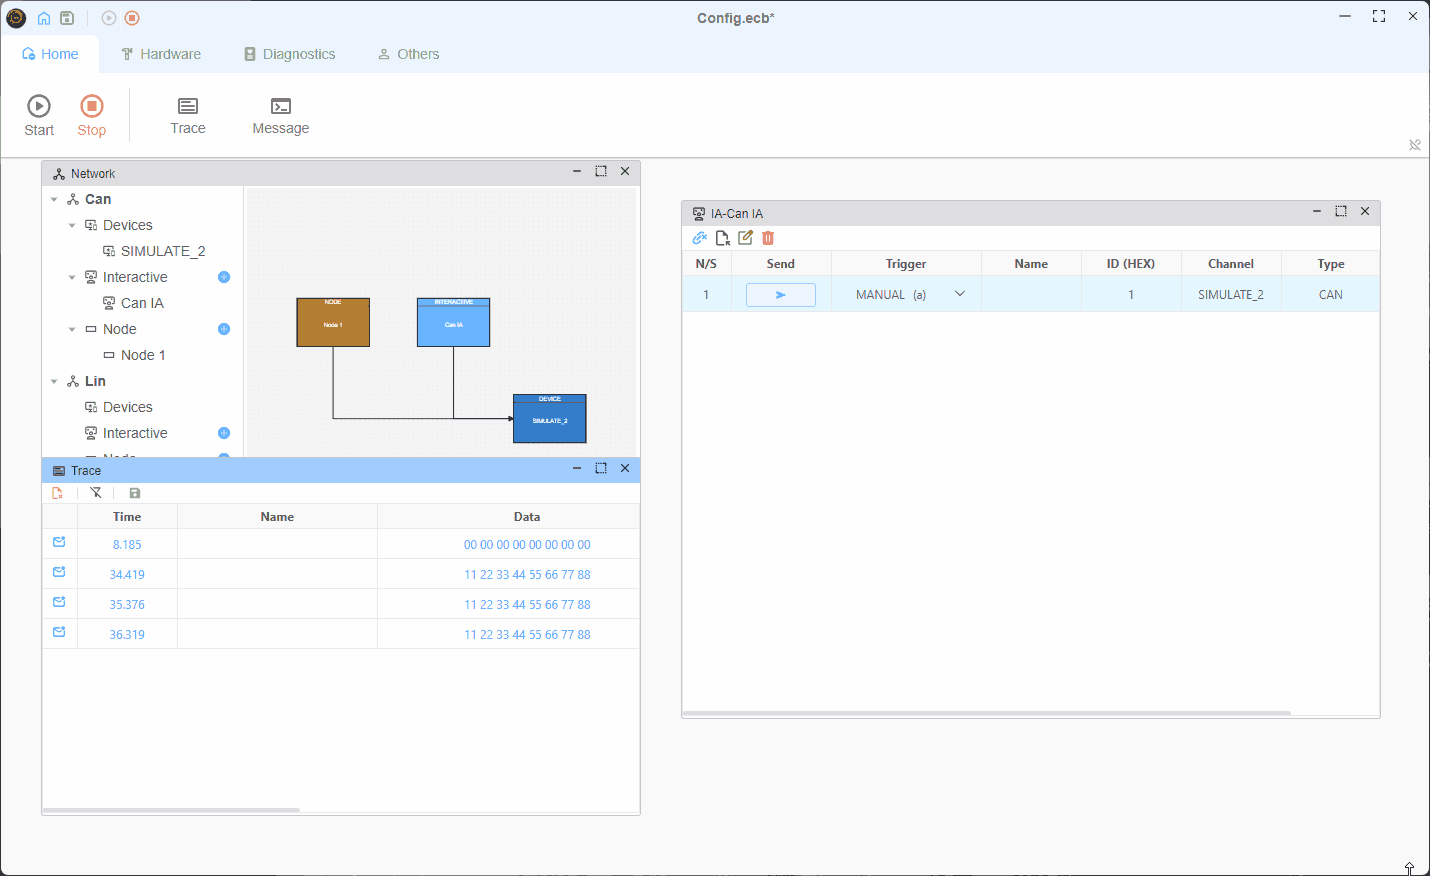This screenshot has height=876, width=1430.
Task: Click Trace panel horizontal scrollbar
Action: [x=171, y=810]
